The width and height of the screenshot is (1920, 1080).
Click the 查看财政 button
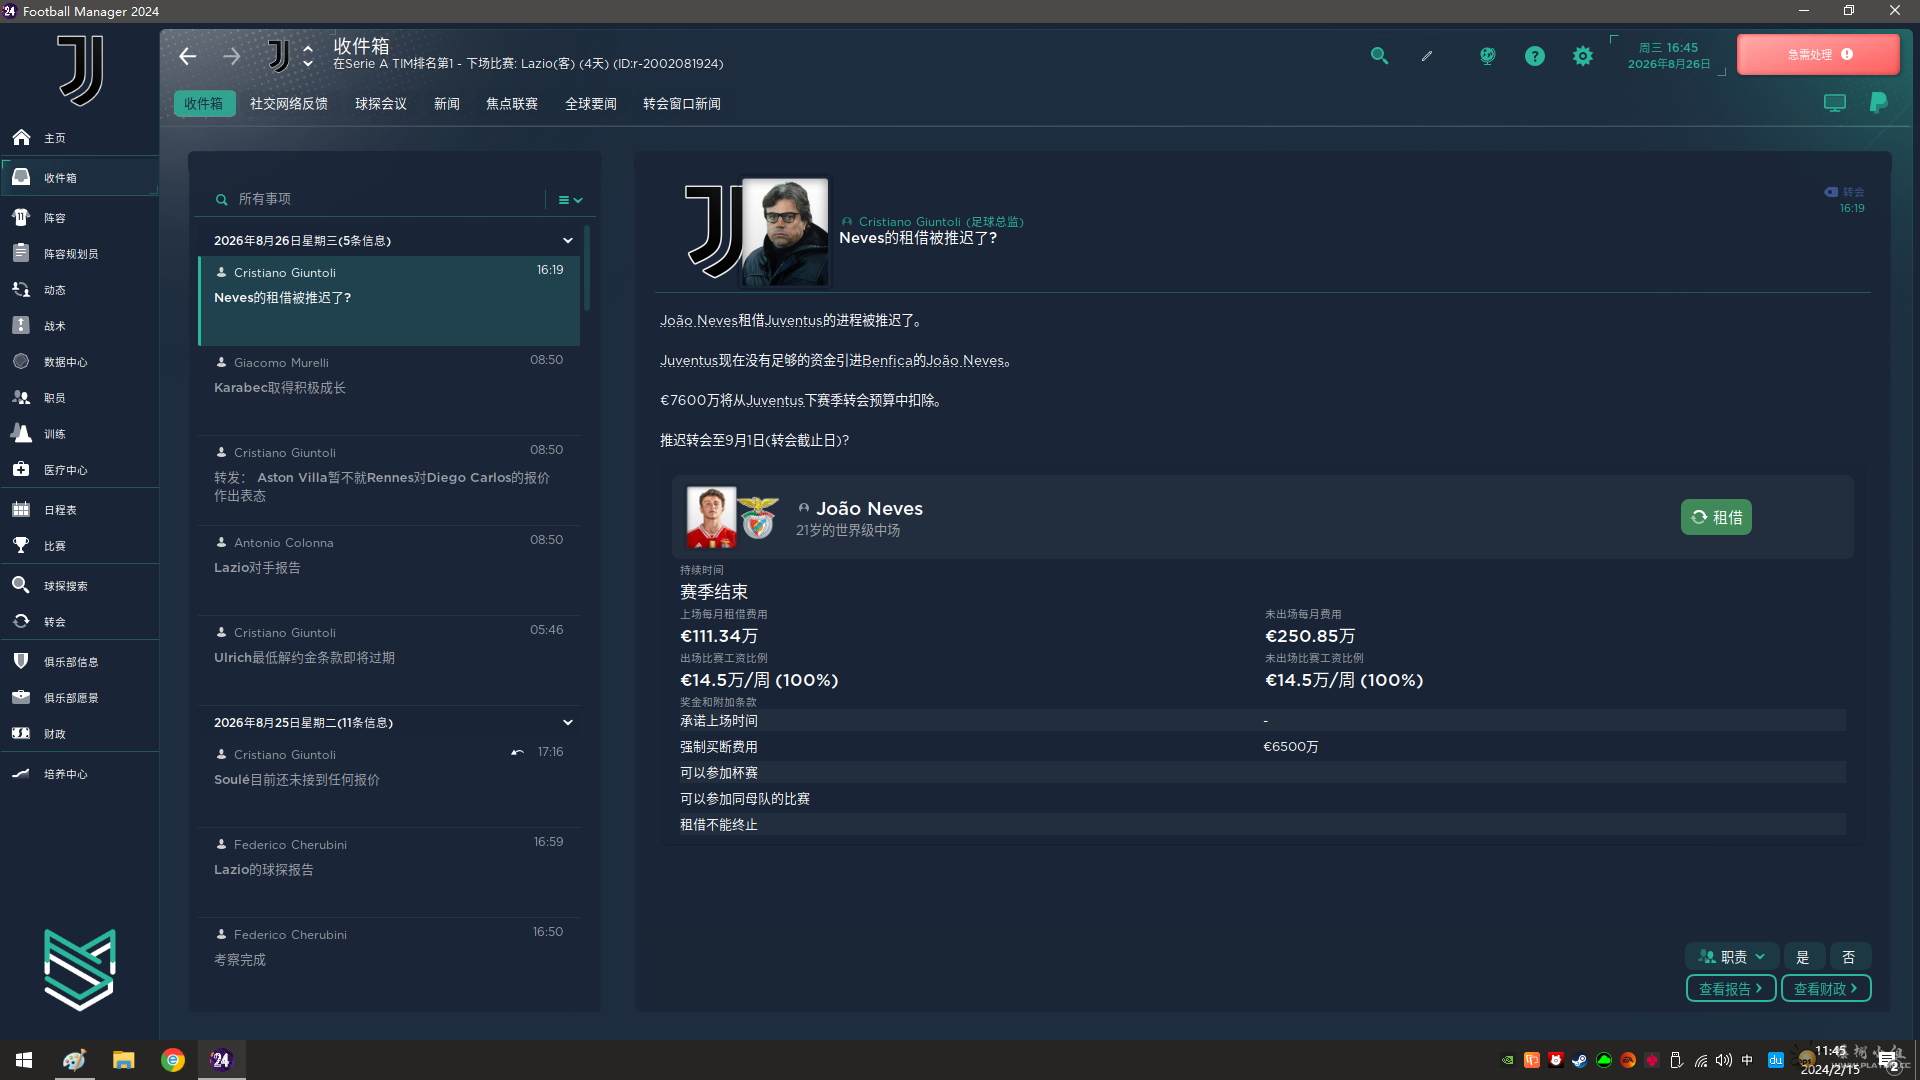1826,989
